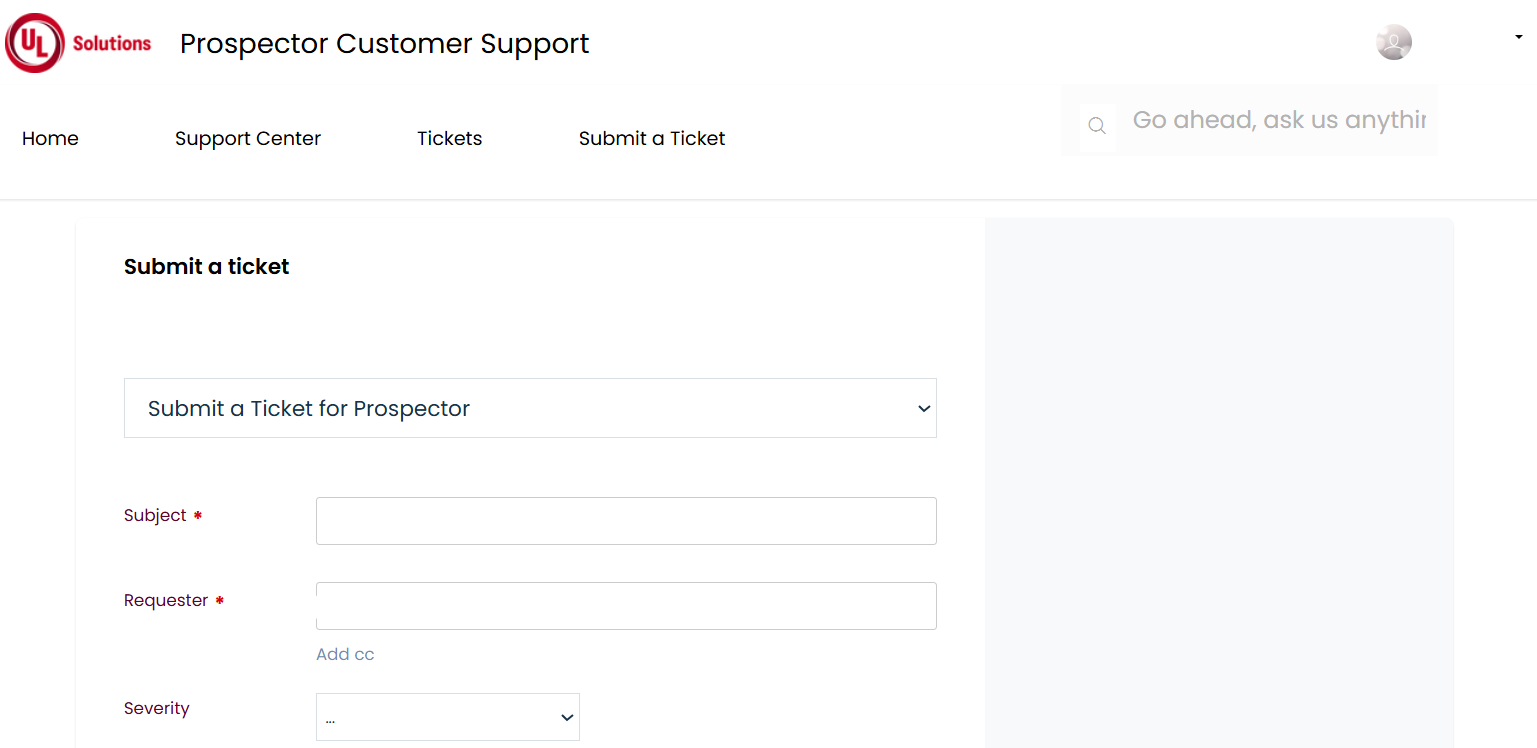Click the Prospector Customer Support title
1537x748 pixels.
pos(385,44)
